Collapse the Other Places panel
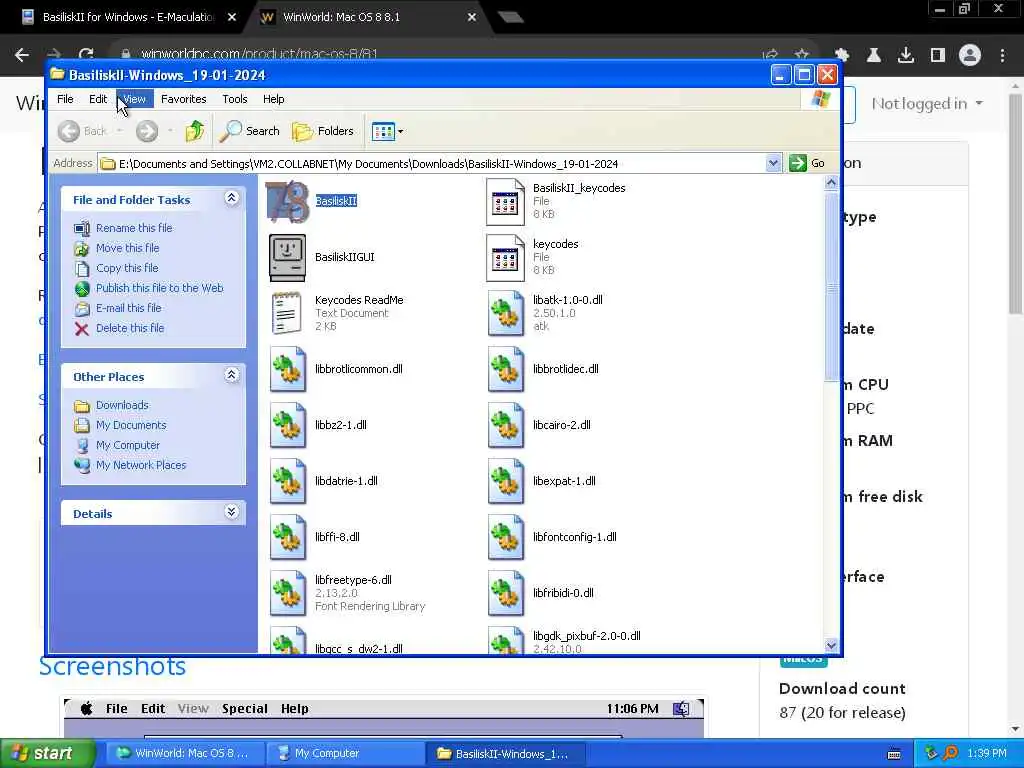 (232, 375)
